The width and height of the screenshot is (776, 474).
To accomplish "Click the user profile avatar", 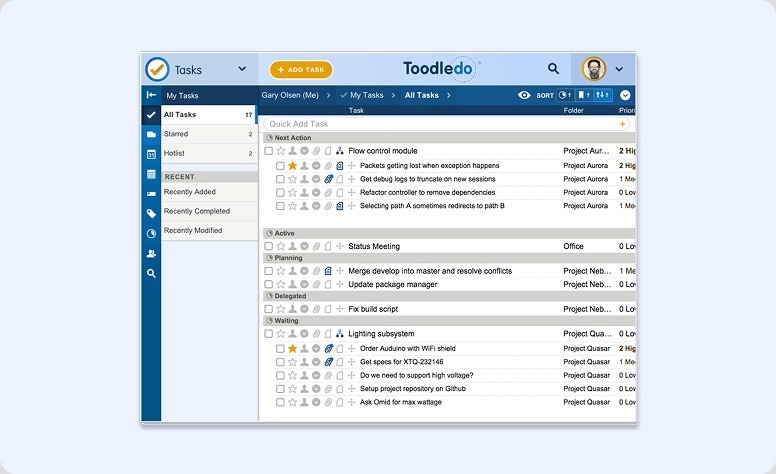I will point(594,69).
